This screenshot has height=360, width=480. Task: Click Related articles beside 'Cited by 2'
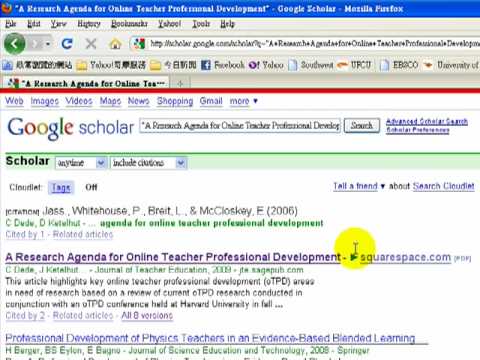(x=83, y=315)
